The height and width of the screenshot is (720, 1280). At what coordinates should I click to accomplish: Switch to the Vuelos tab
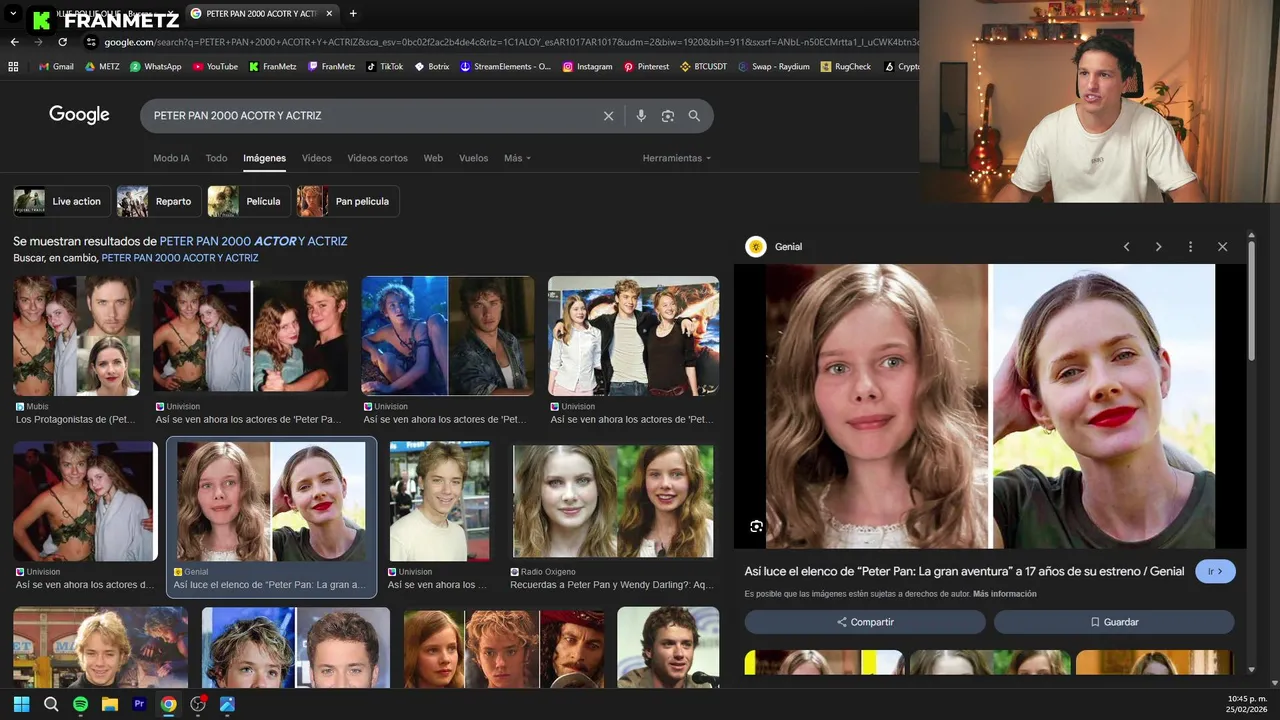[473, 158]
